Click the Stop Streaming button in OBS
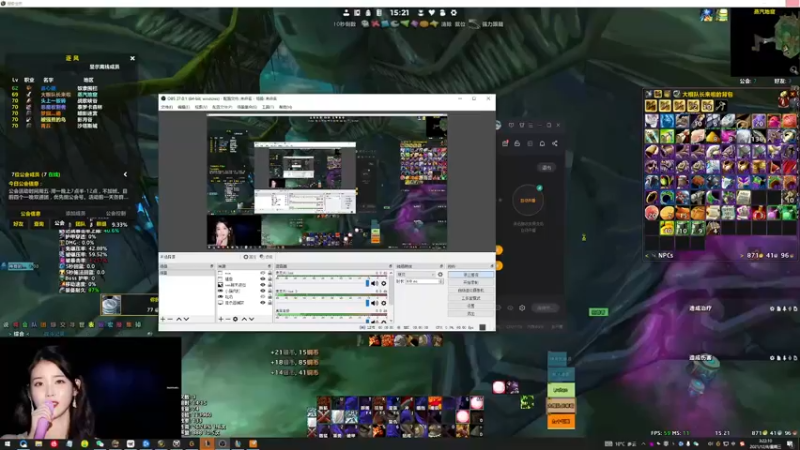This screenshot has width=800, height=450. [470, 274]
